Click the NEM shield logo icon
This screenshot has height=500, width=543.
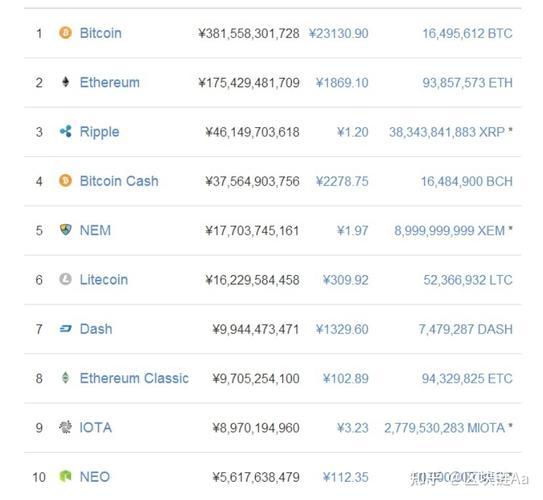65,229
